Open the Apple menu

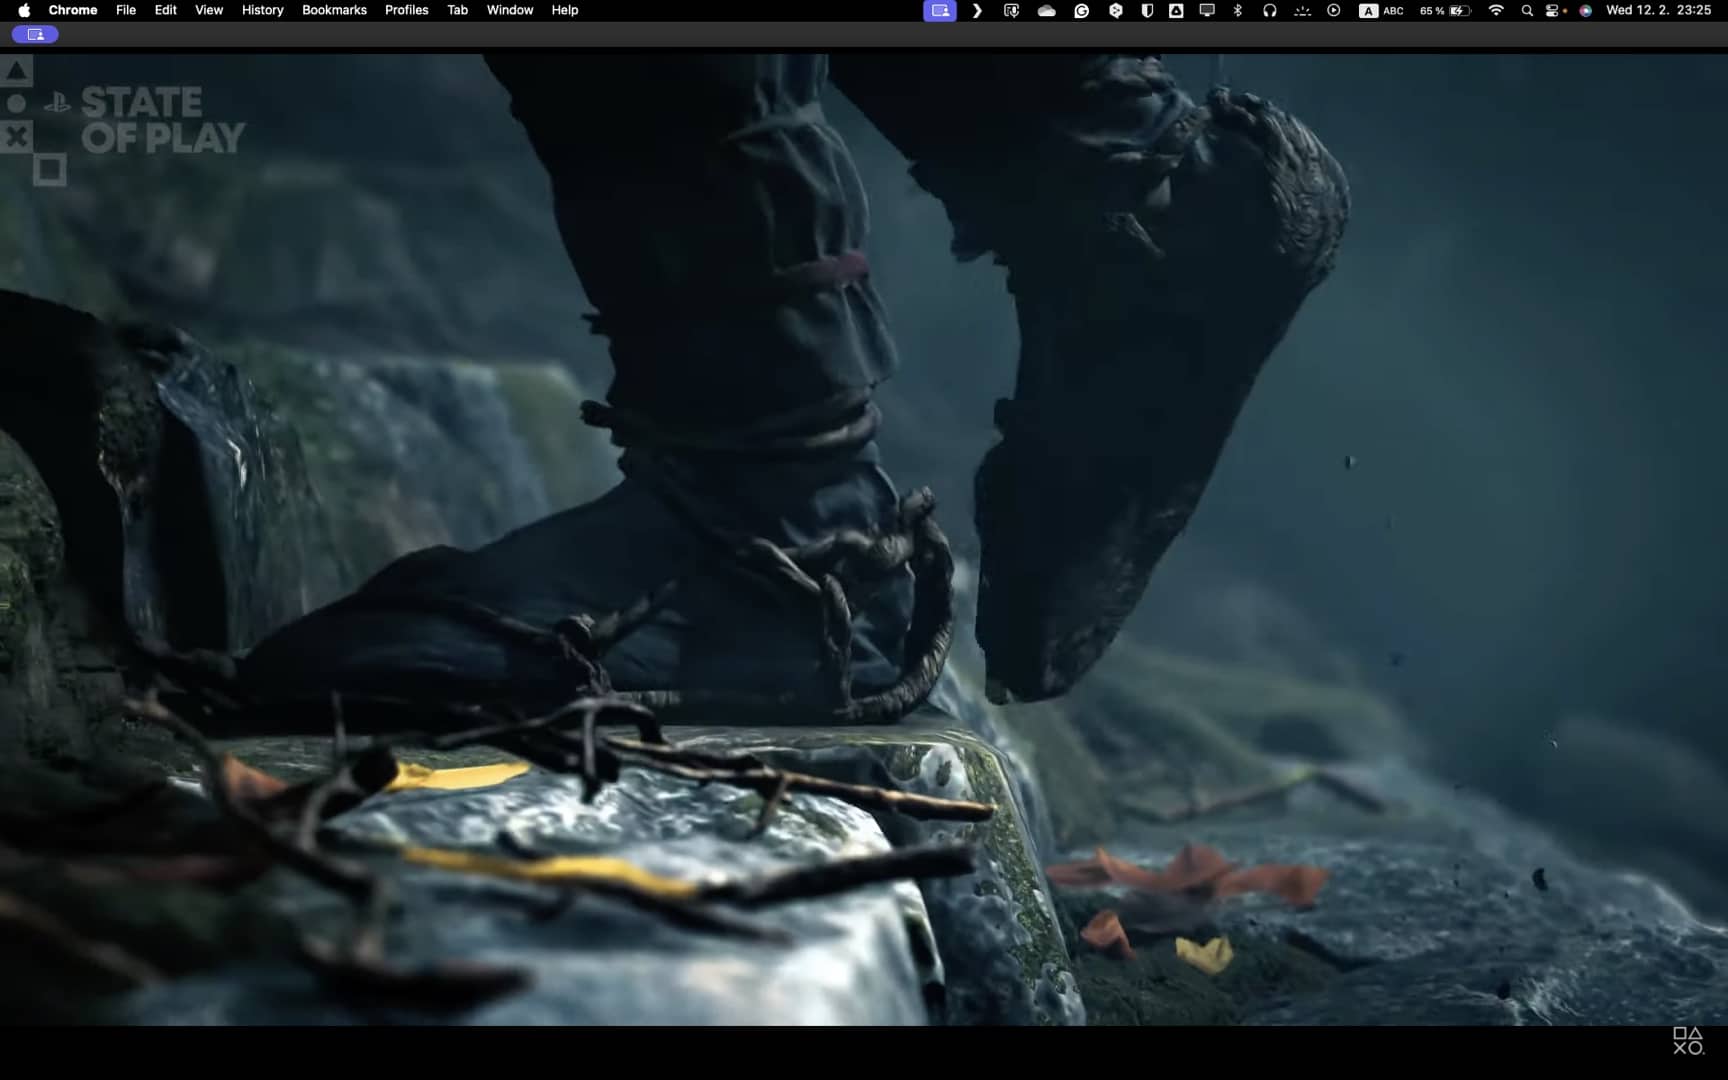[x=24, y=10]
